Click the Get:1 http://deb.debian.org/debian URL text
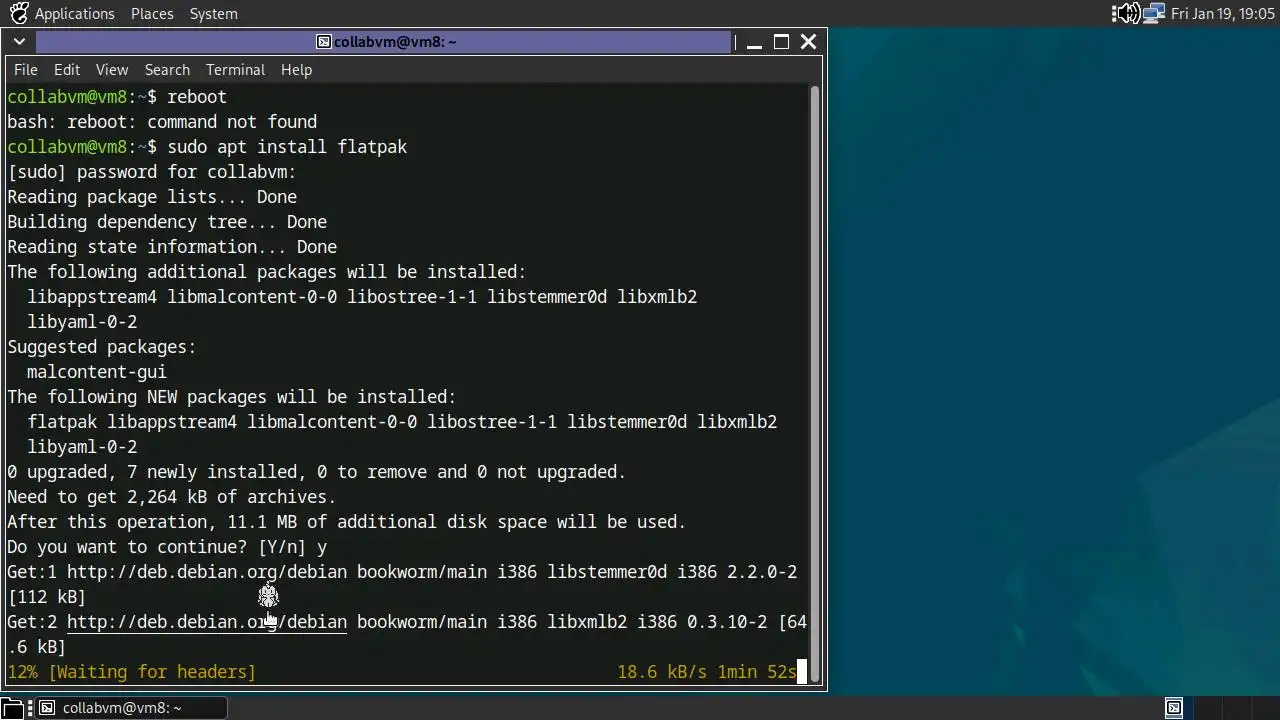This screenshot has height=720, width=1280. coord(207,572)
